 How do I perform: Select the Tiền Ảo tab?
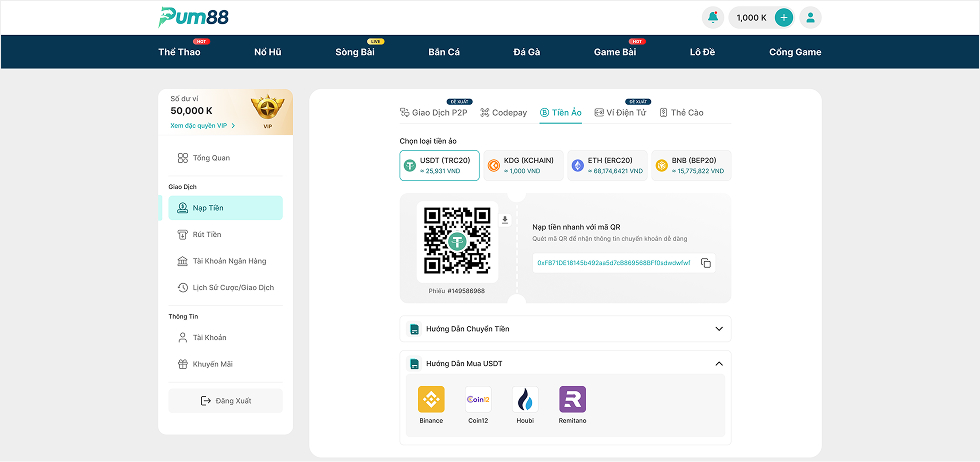(x=561, y=113)
